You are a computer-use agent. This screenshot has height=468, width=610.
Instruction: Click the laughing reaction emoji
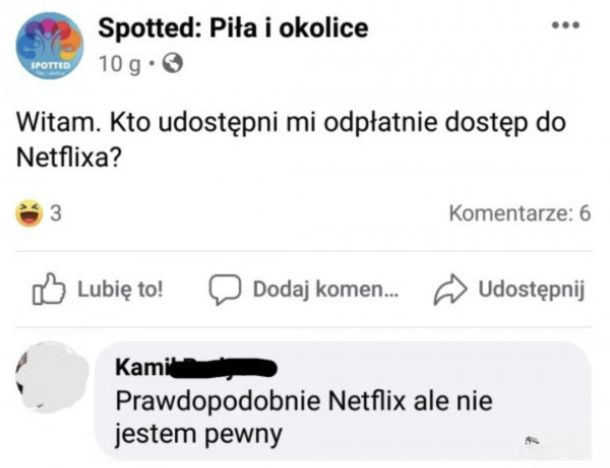(30, 212)
